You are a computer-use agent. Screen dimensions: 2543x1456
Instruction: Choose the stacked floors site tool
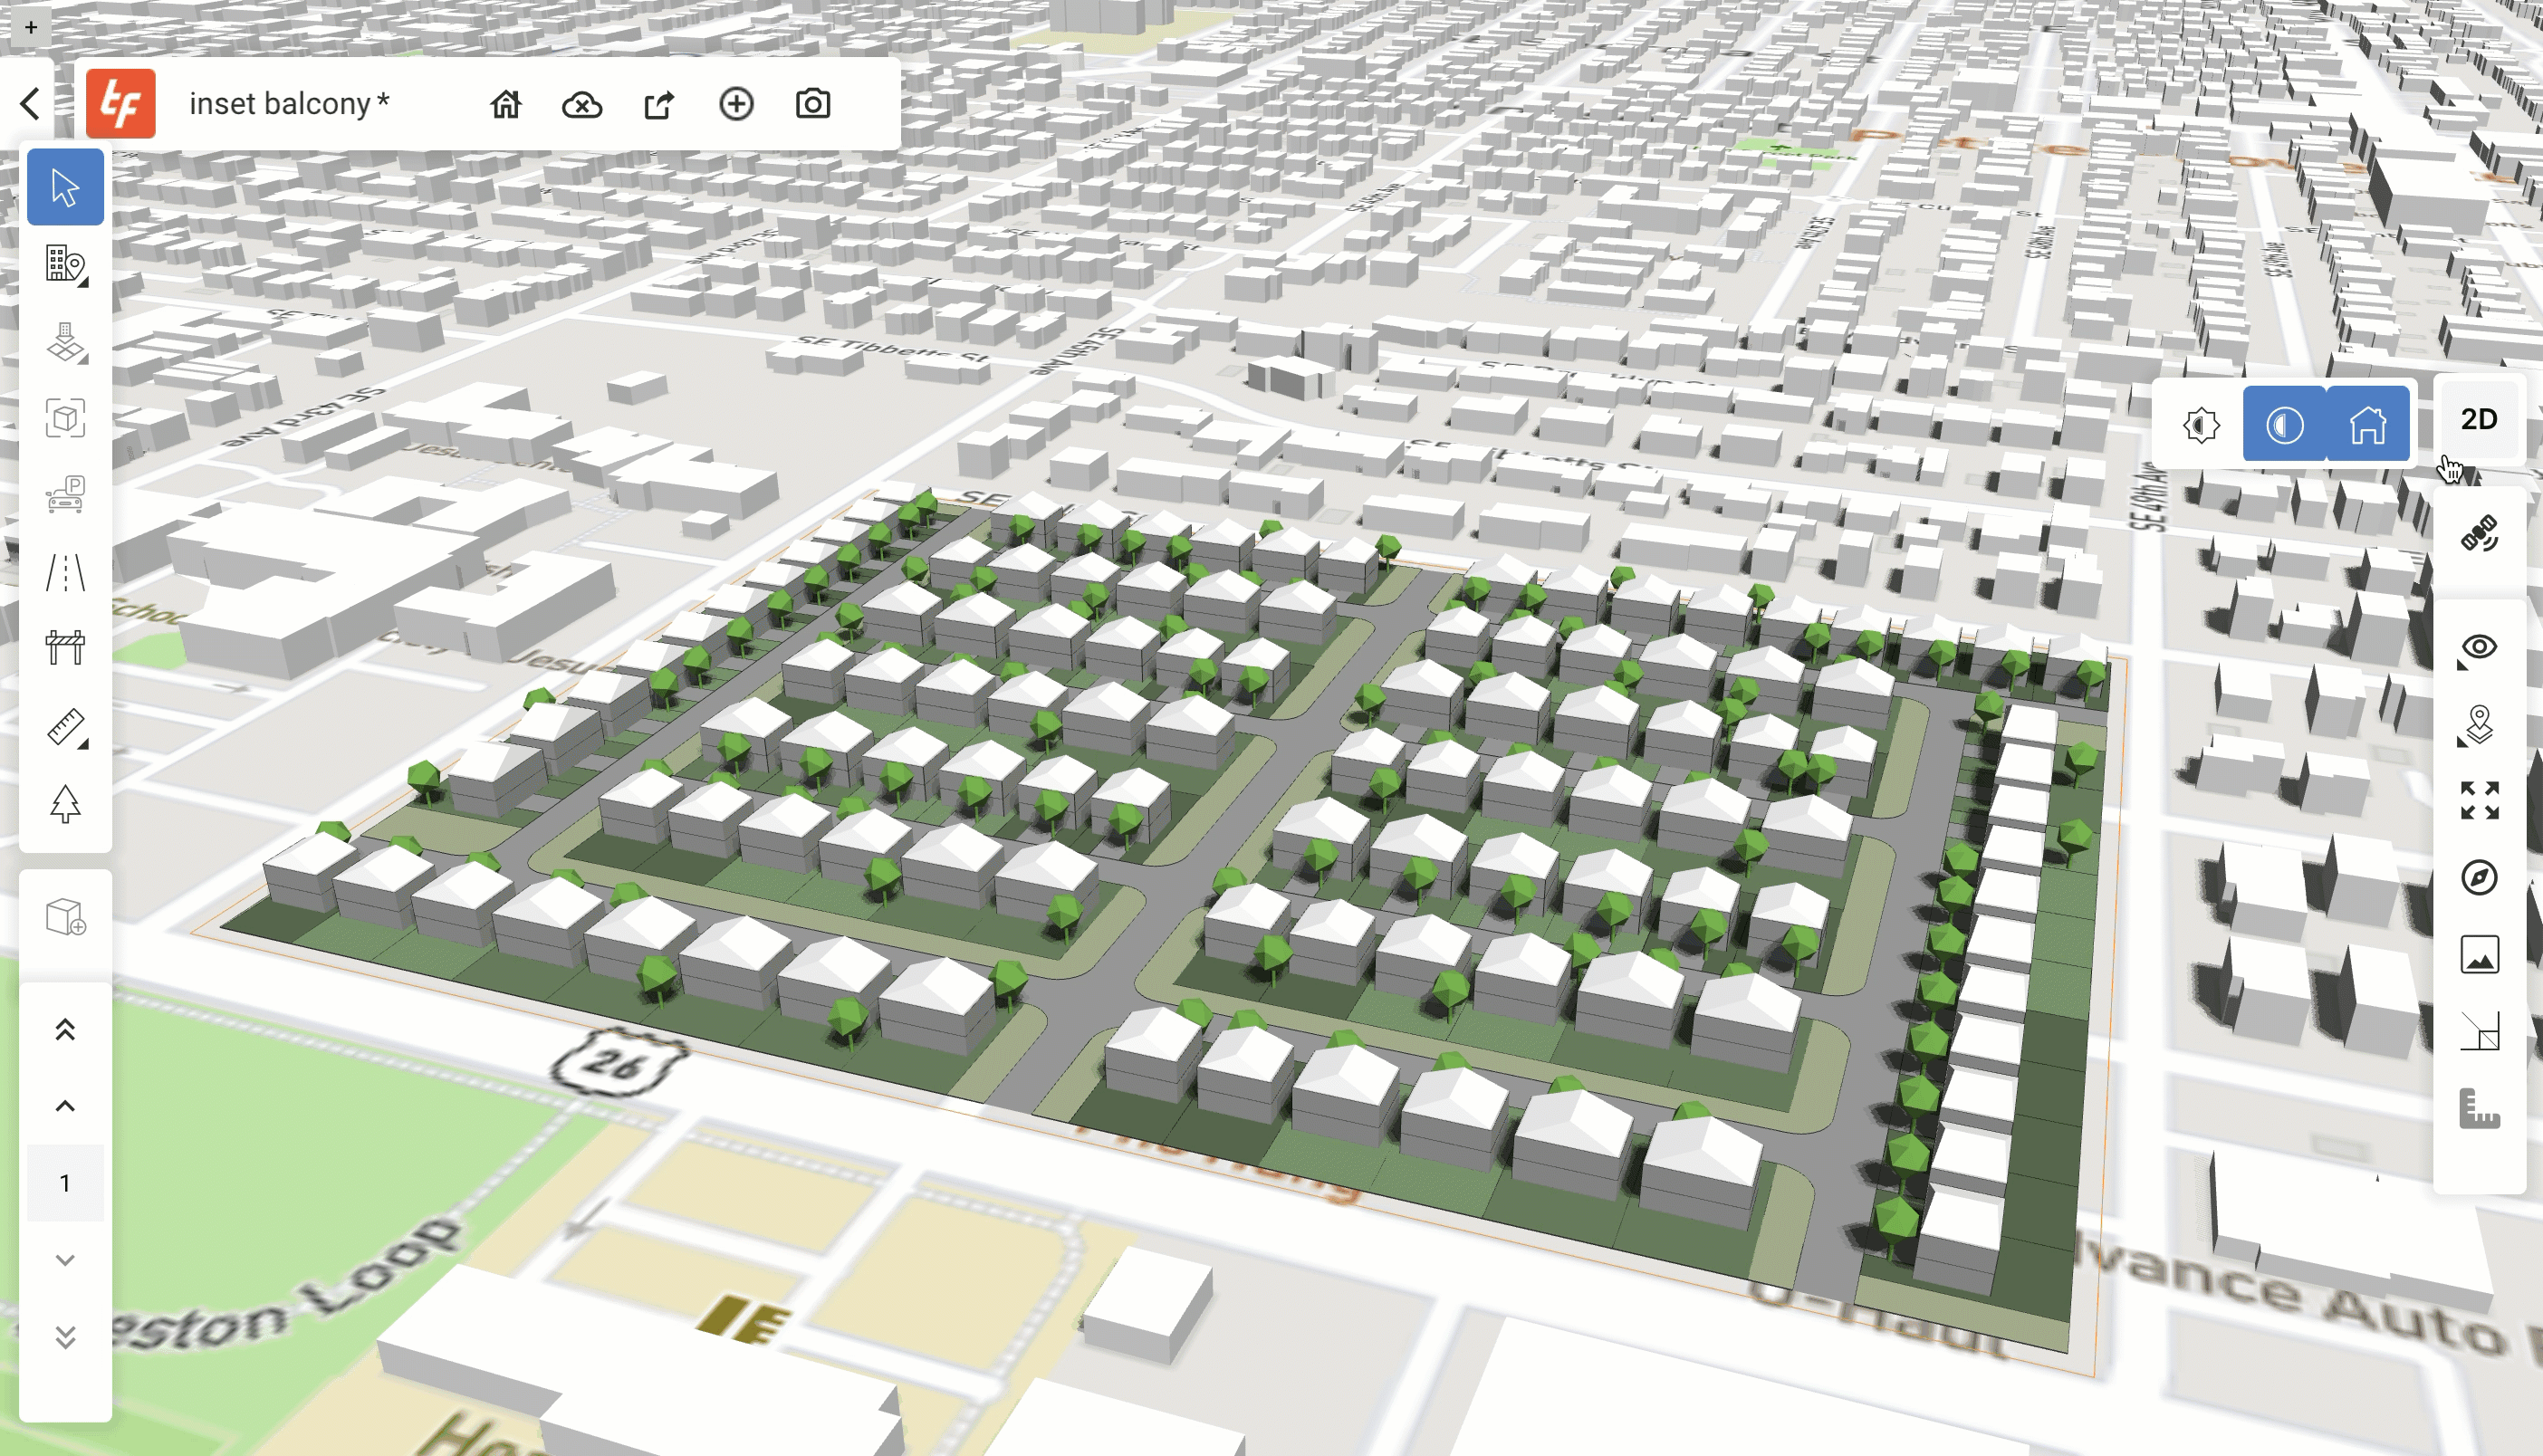65,342
